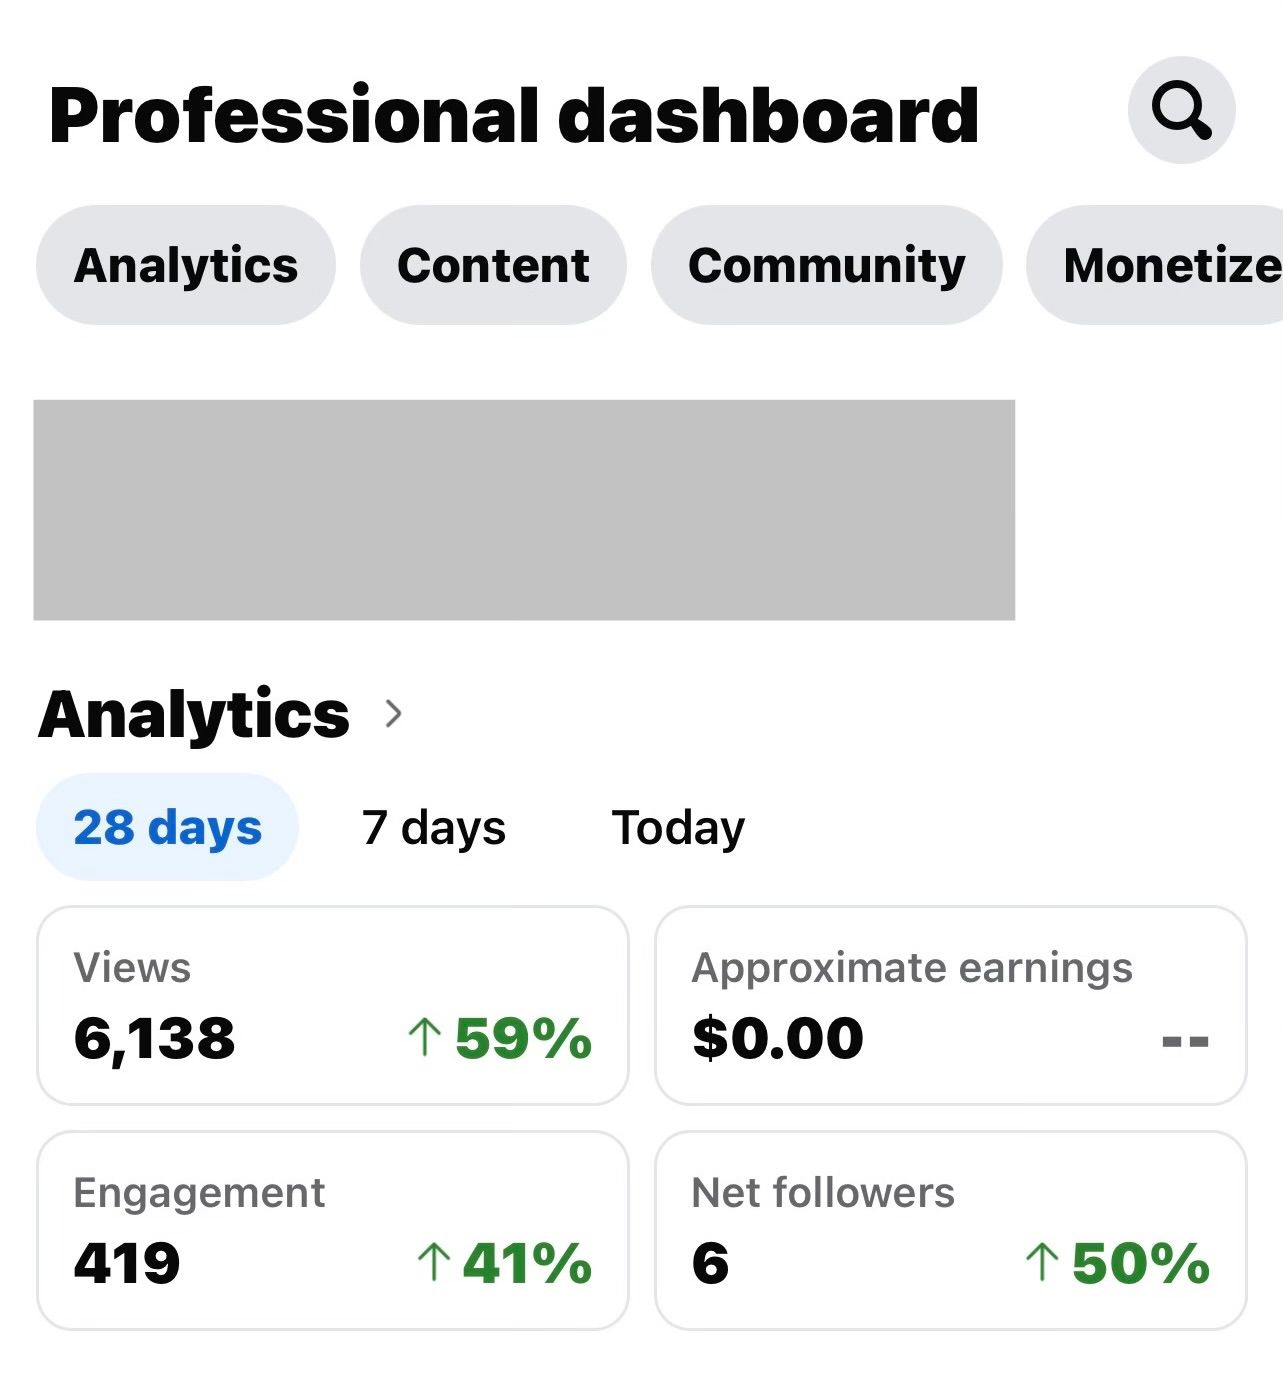Click the gray banner placeholder
1283x1397 pixels.
(x=524, y=510)
